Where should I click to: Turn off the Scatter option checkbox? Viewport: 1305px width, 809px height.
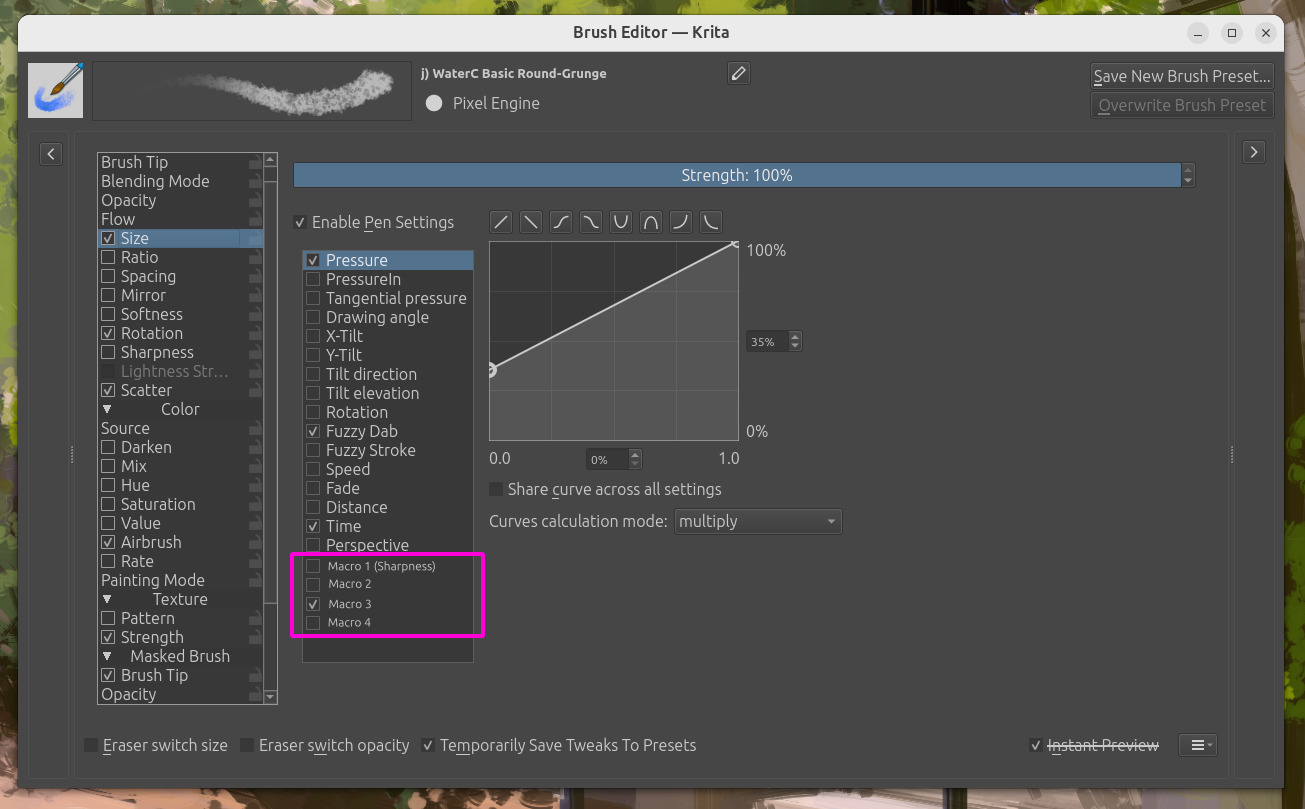pyautogui.click(x=108, y=390)
